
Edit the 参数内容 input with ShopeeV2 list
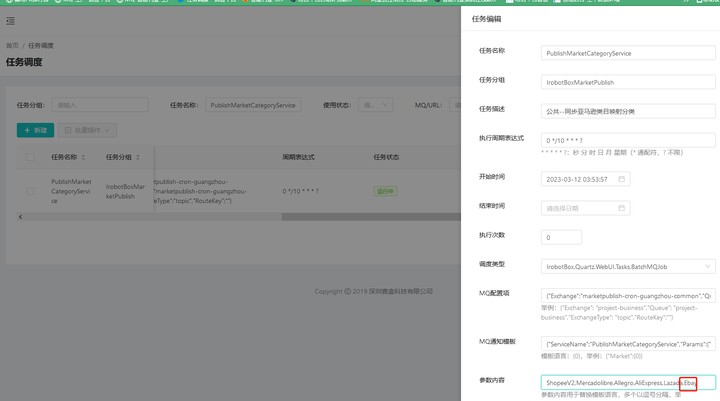628,383
